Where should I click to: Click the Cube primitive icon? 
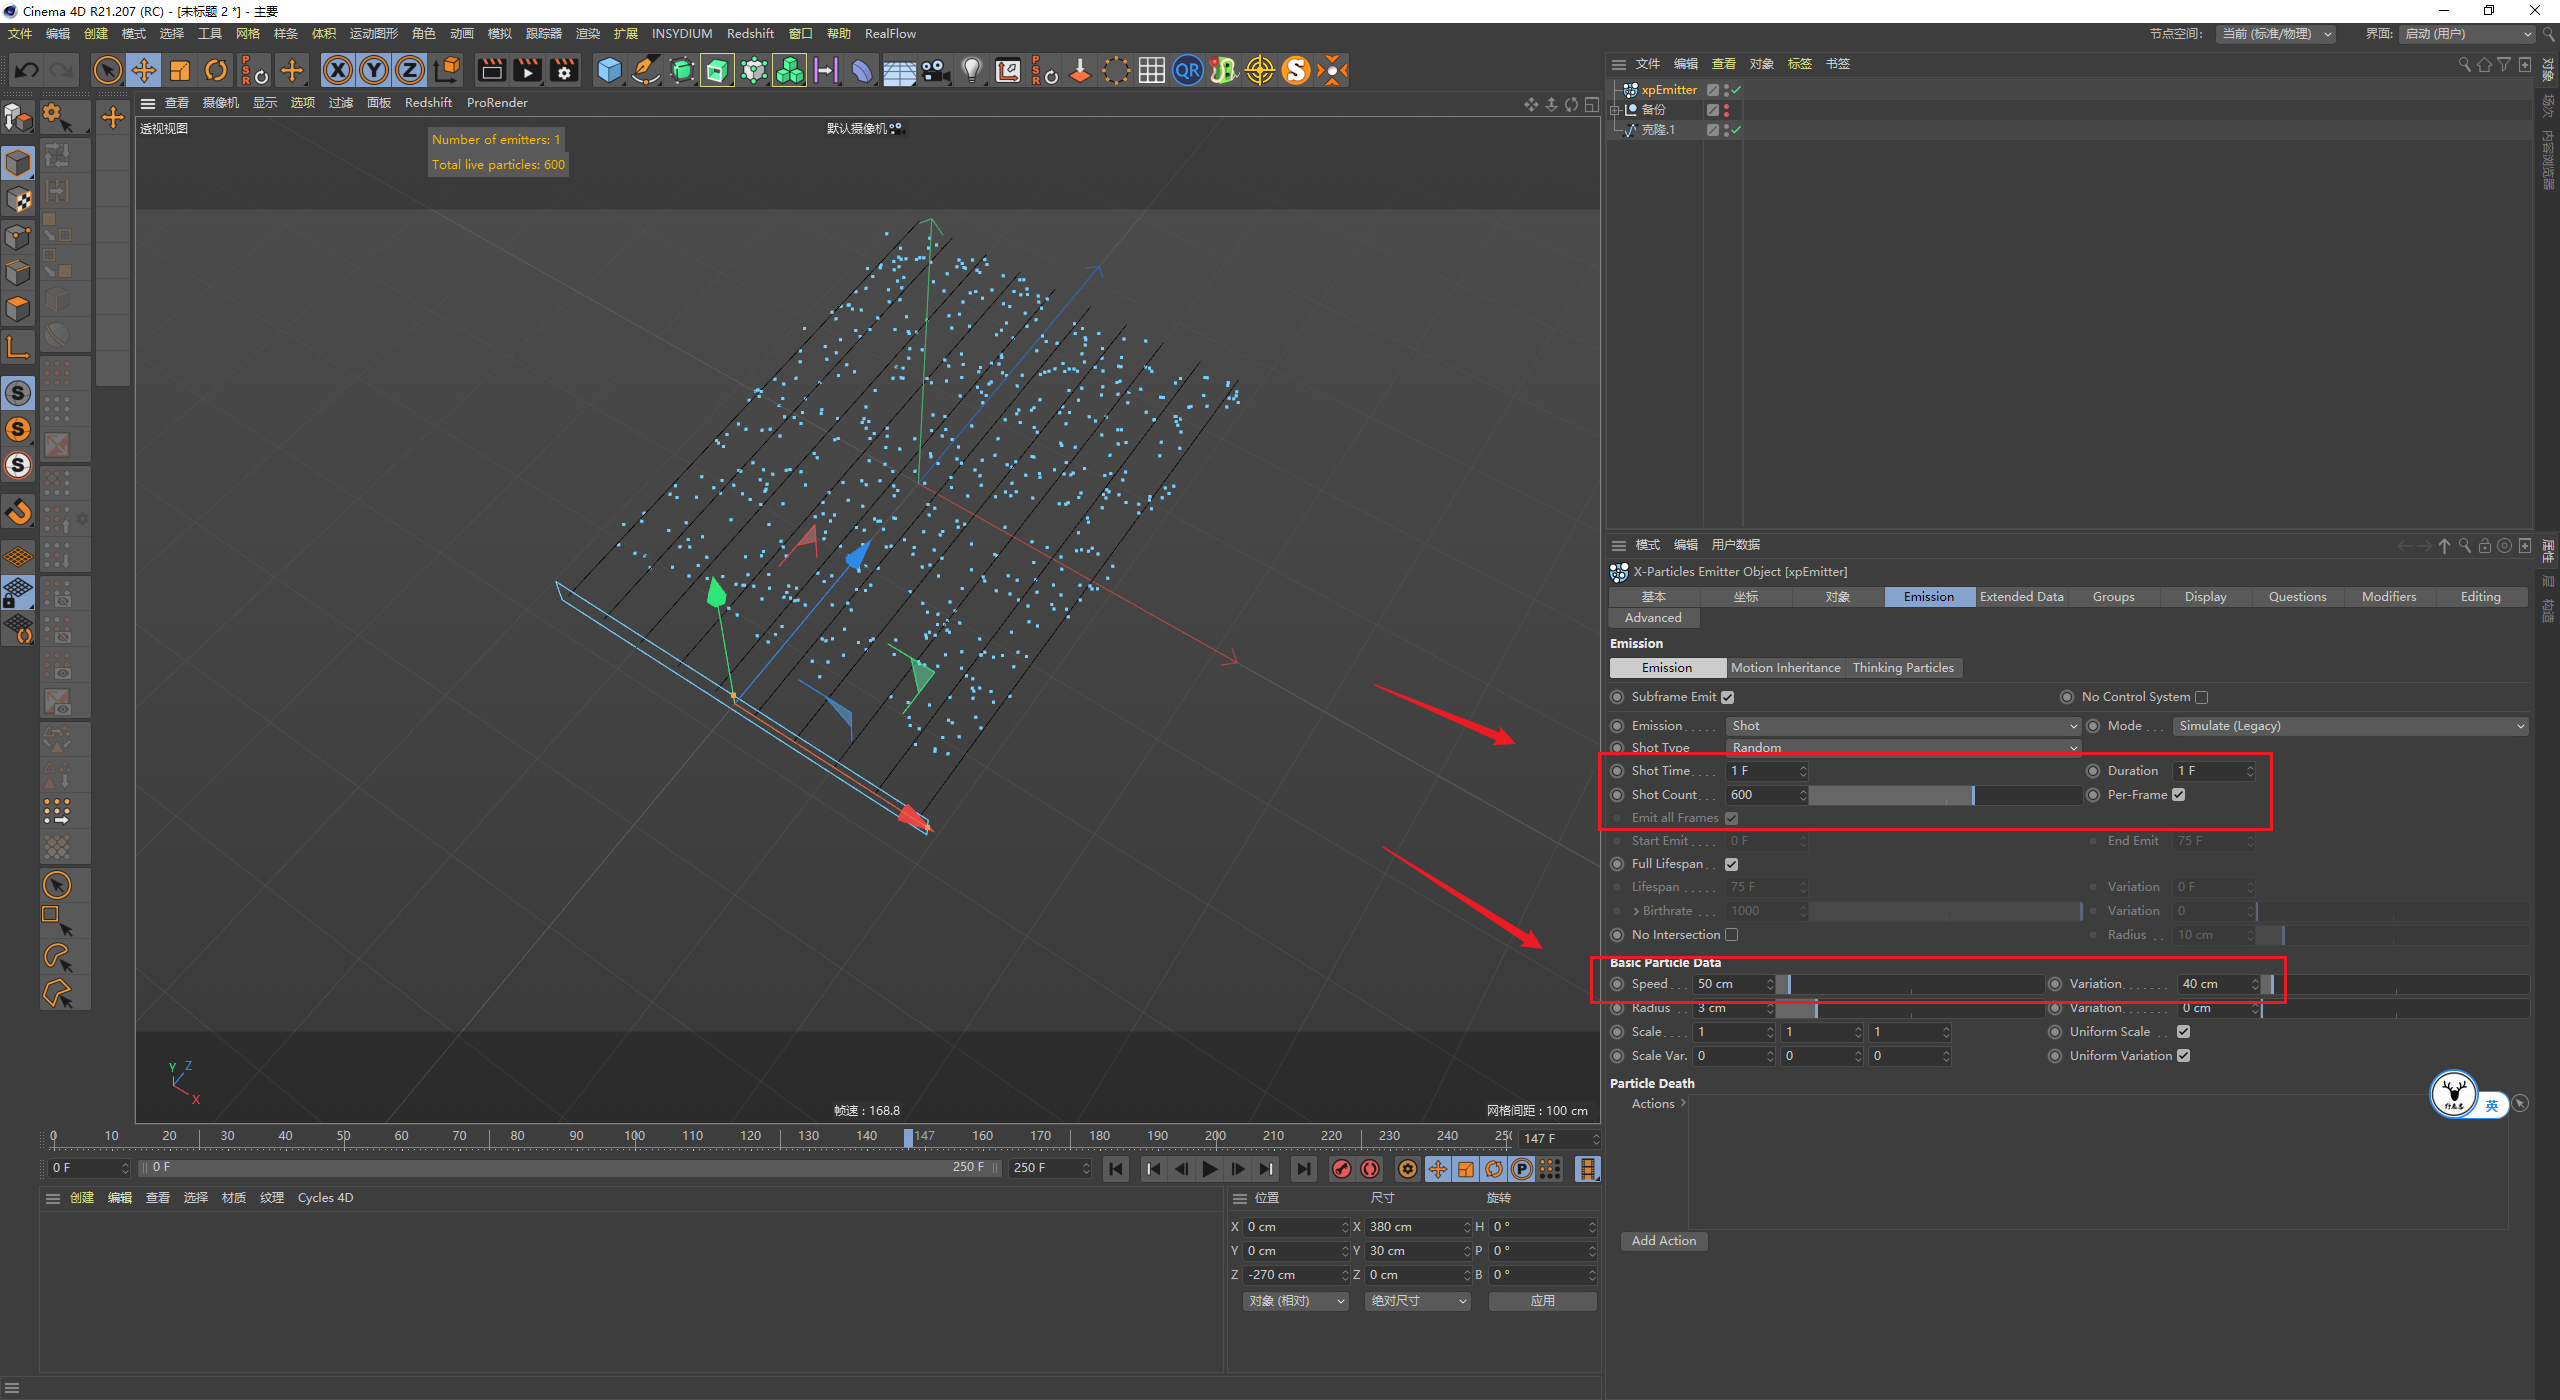pos(609,70)
